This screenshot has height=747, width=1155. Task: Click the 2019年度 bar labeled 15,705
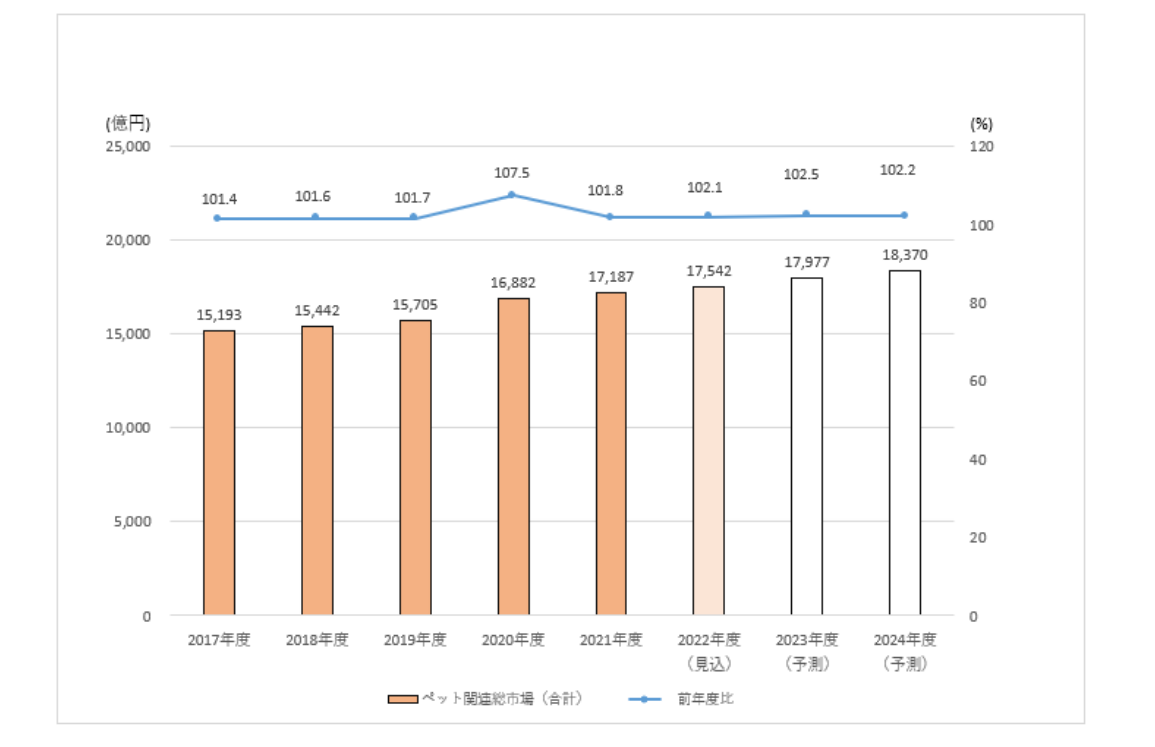pos(415,467)
